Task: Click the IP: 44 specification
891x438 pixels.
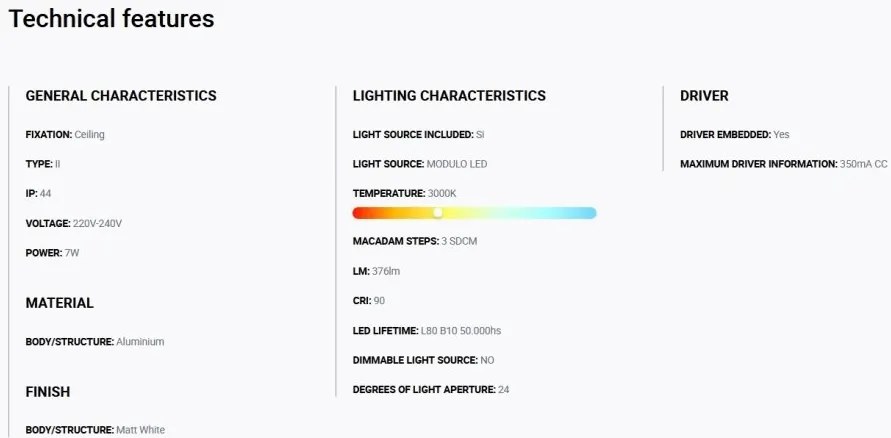Action: point(38,194)
